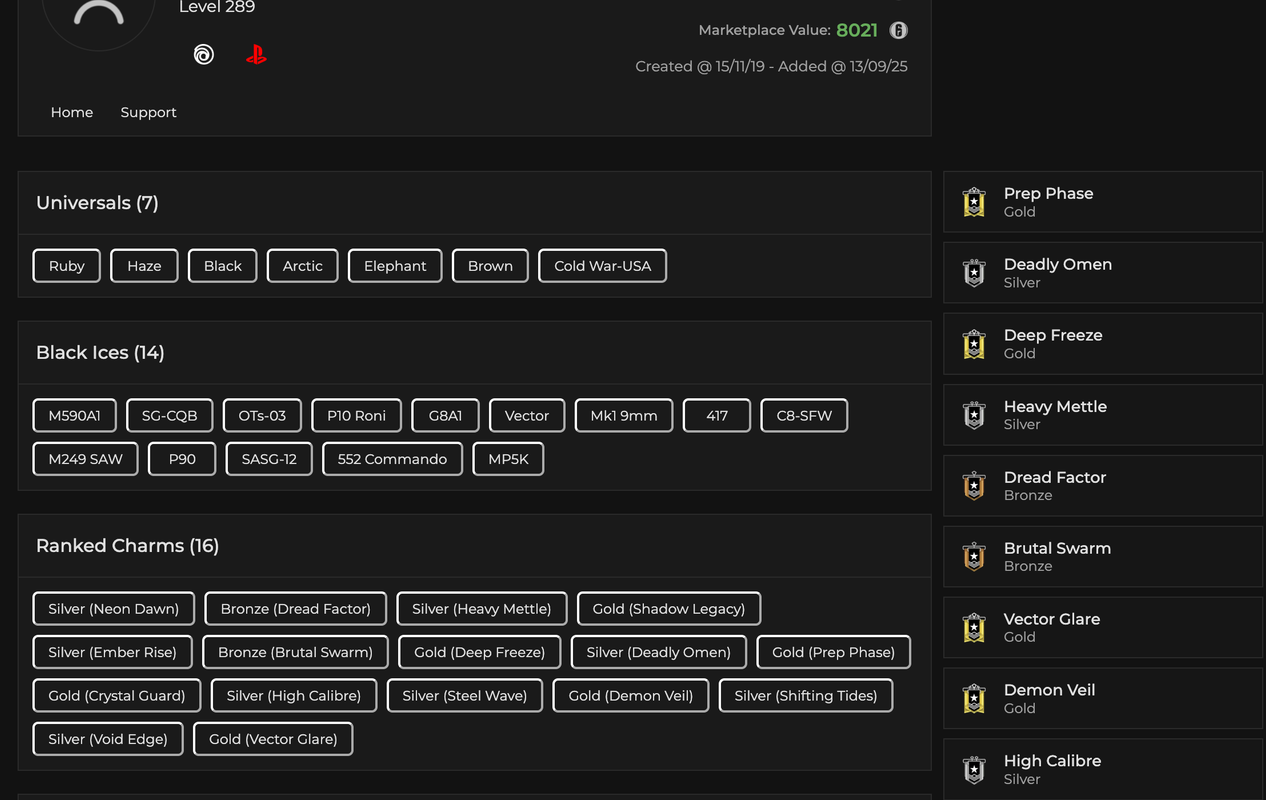Select the Brown universal skin tag

(490, 266)
